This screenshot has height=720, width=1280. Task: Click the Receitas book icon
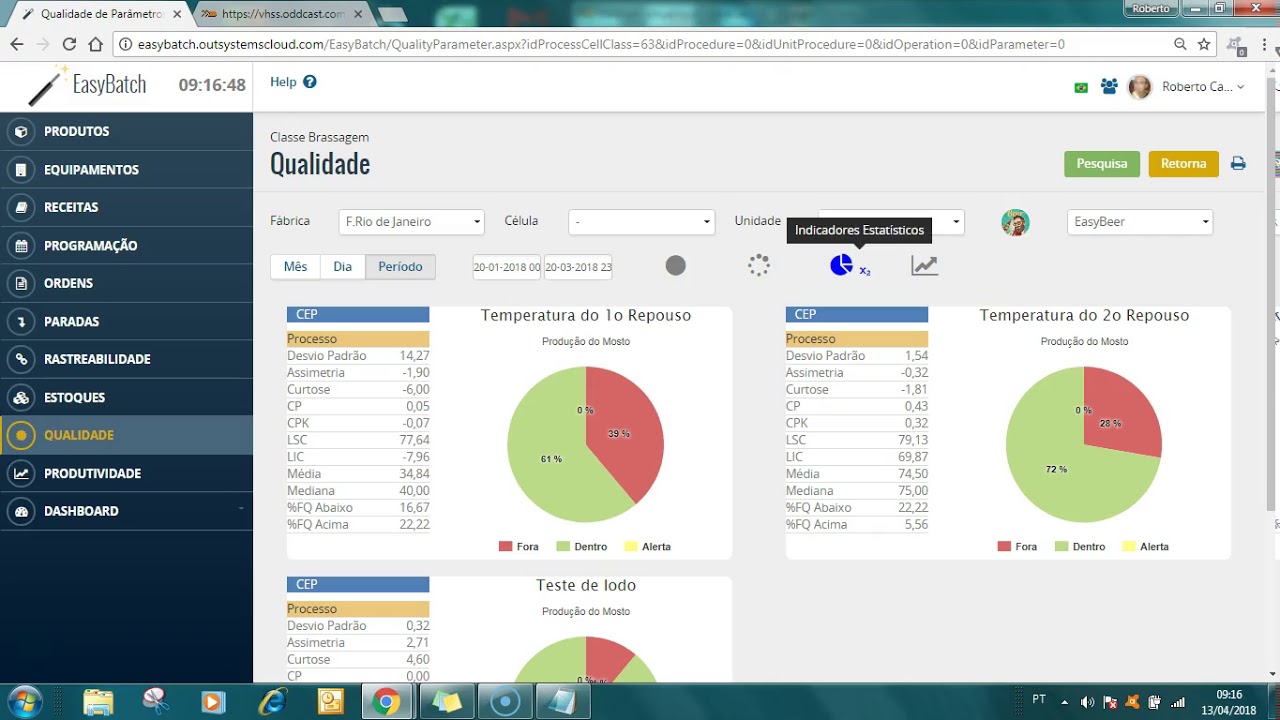click(21, 208)
